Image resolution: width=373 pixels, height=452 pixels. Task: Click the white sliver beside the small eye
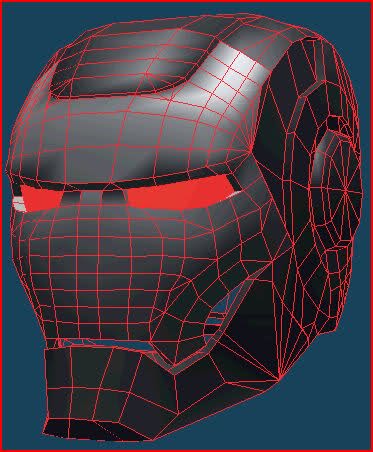click(x=19, y=204)
